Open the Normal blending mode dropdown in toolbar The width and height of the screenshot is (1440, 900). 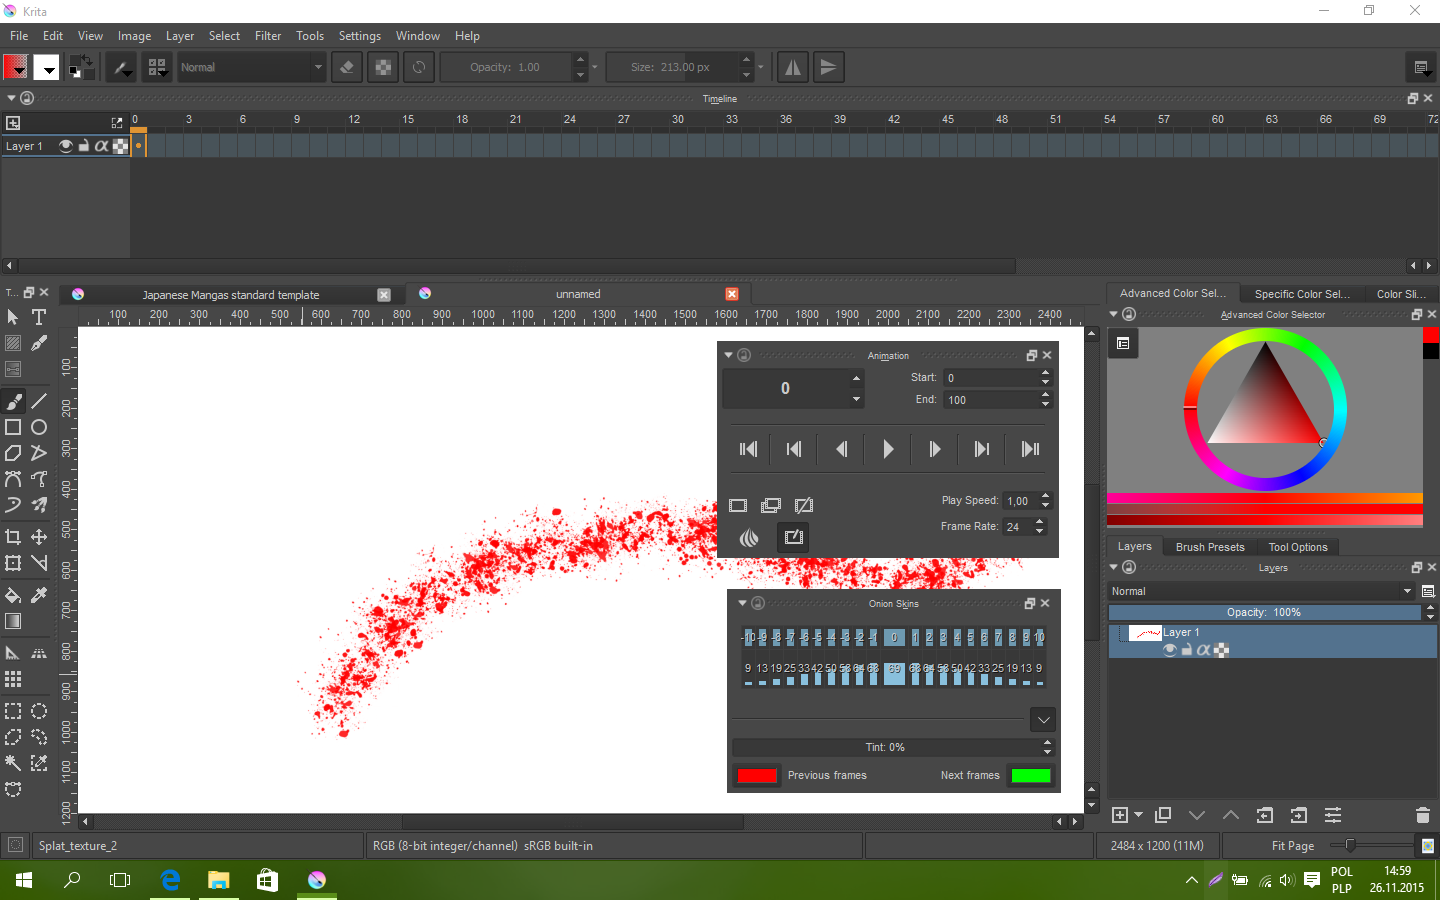(252, 67)
